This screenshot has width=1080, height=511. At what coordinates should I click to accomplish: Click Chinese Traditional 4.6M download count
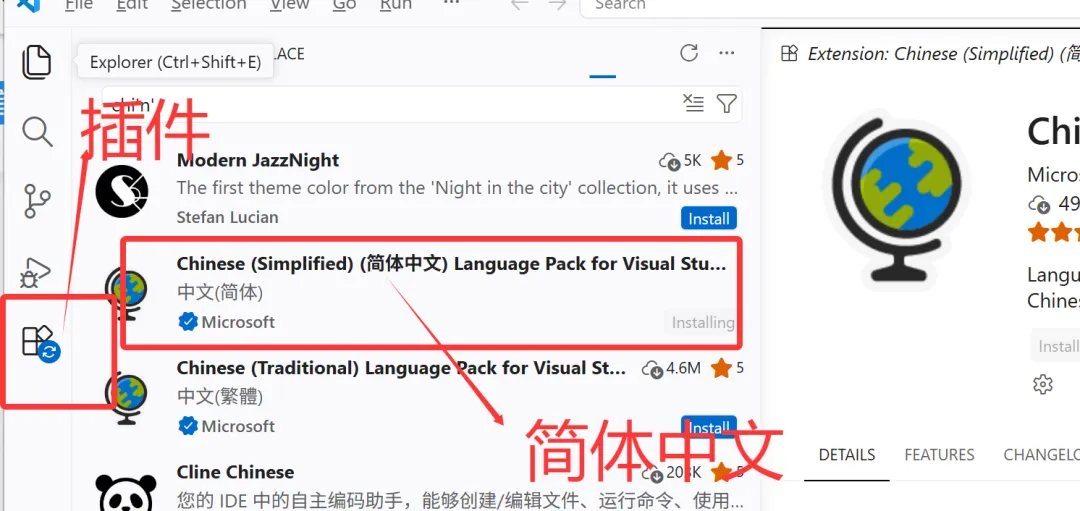pyautogui.click(x=672, y=368)
